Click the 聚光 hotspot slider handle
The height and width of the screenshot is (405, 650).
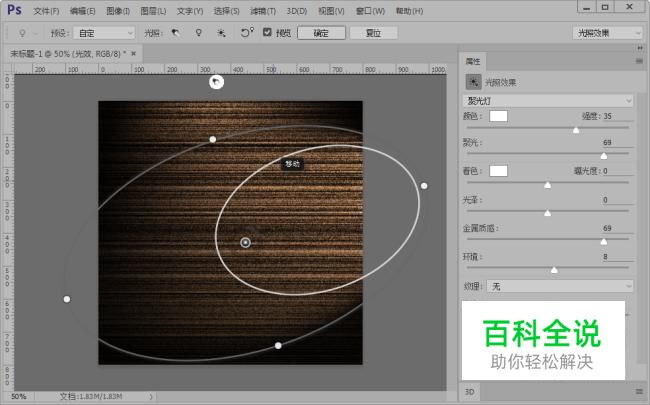(604, 156)
